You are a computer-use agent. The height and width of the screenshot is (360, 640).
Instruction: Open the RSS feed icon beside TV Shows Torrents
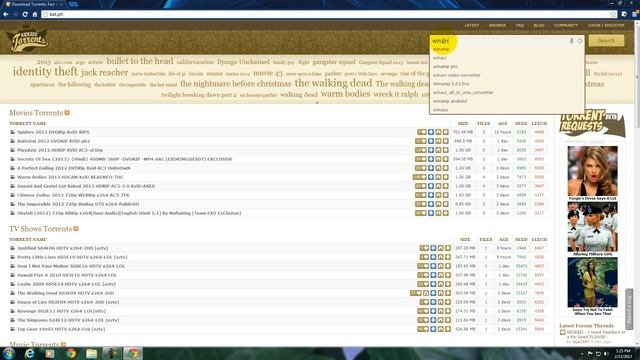coord(76,229)
